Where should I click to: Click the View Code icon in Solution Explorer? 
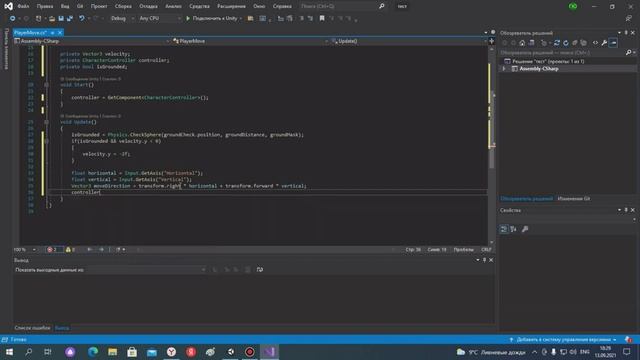pyautogui.click(x=596, y=43)
